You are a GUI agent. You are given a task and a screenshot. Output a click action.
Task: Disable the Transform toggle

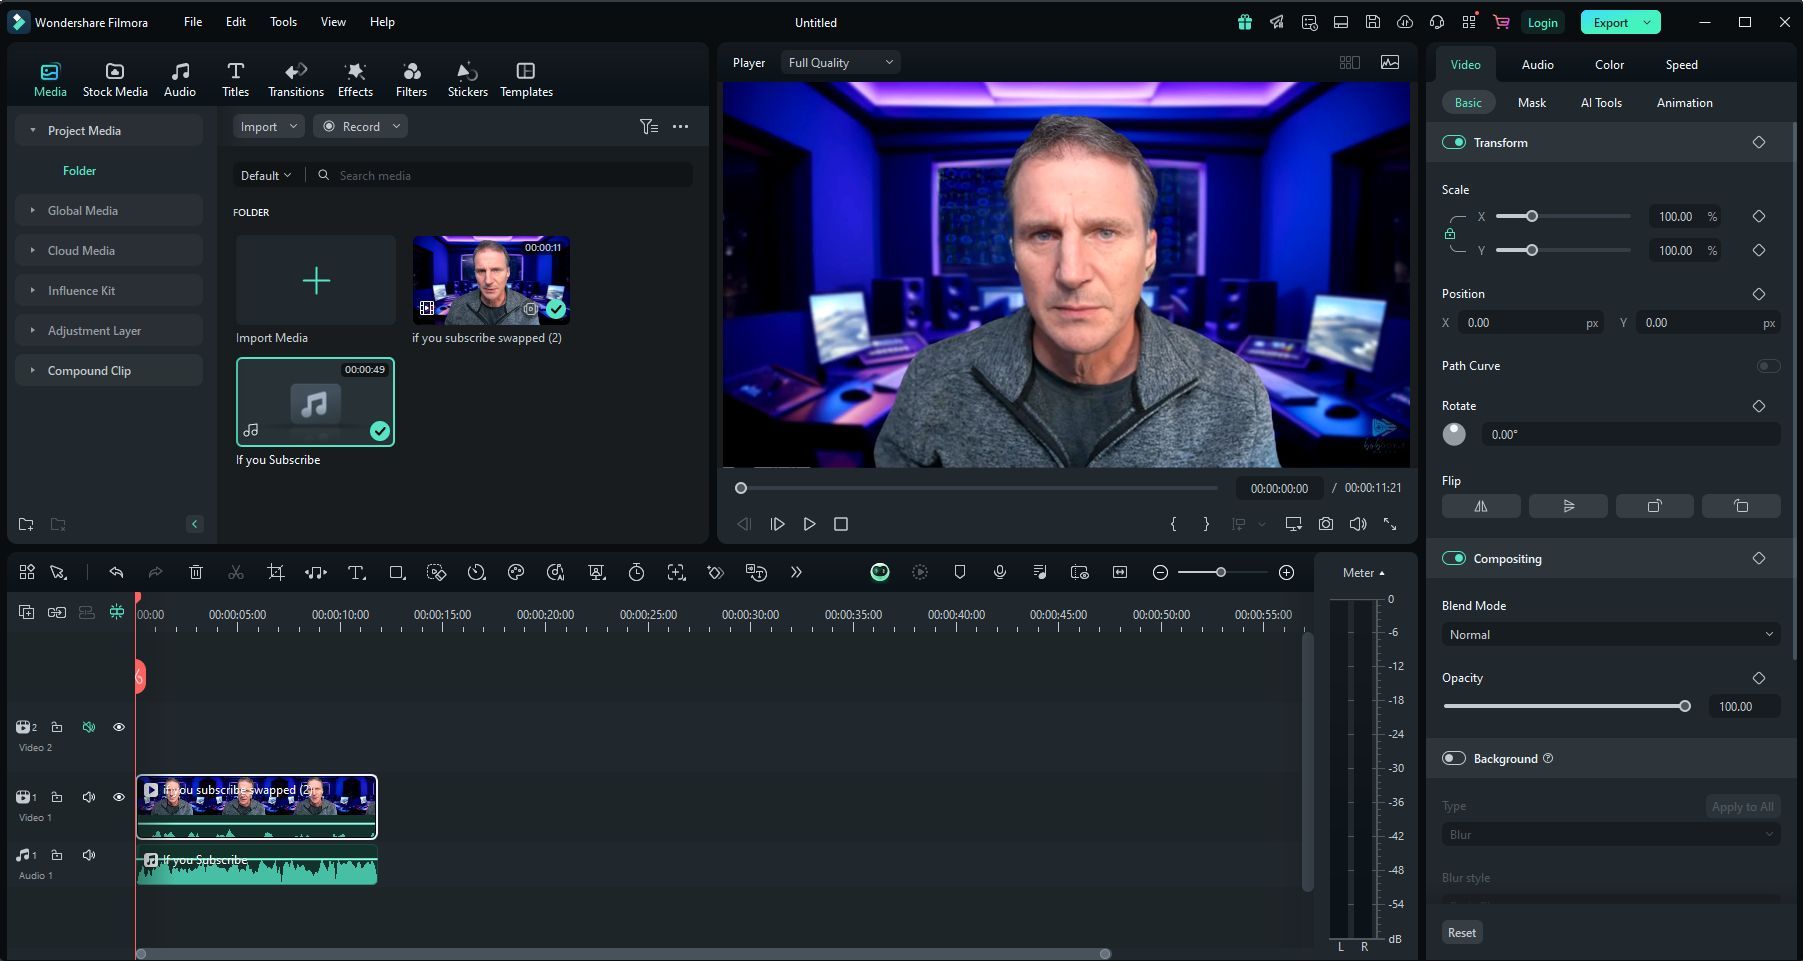tap(1454, 142)
